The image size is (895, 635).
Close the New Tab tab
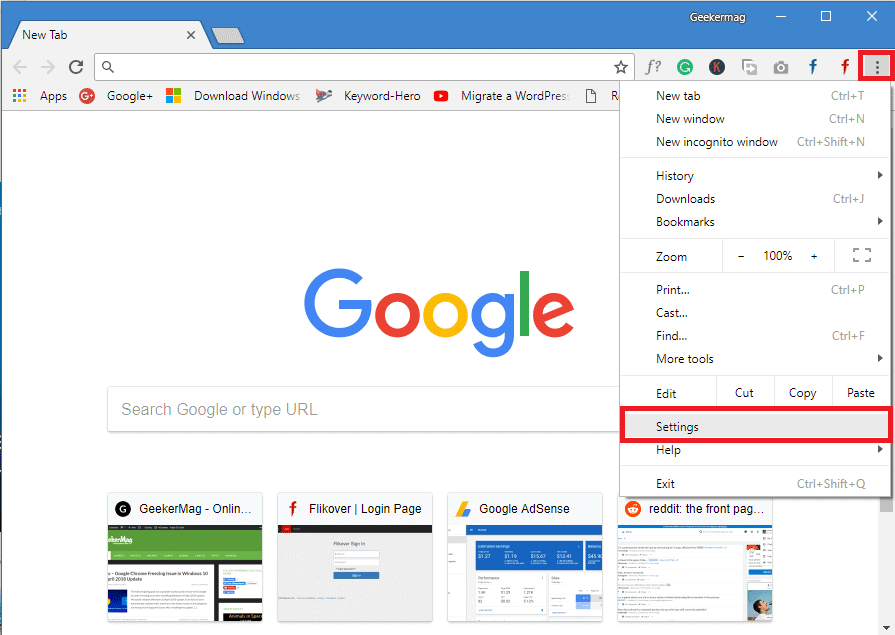tap(191, 35)
